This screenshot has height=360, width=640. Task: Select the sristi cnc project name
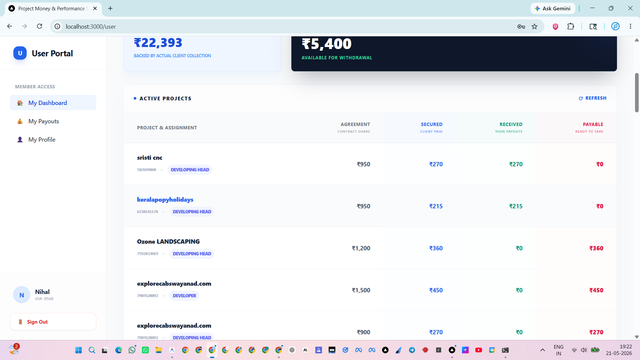pyautogui.click(x=149, y=158)
